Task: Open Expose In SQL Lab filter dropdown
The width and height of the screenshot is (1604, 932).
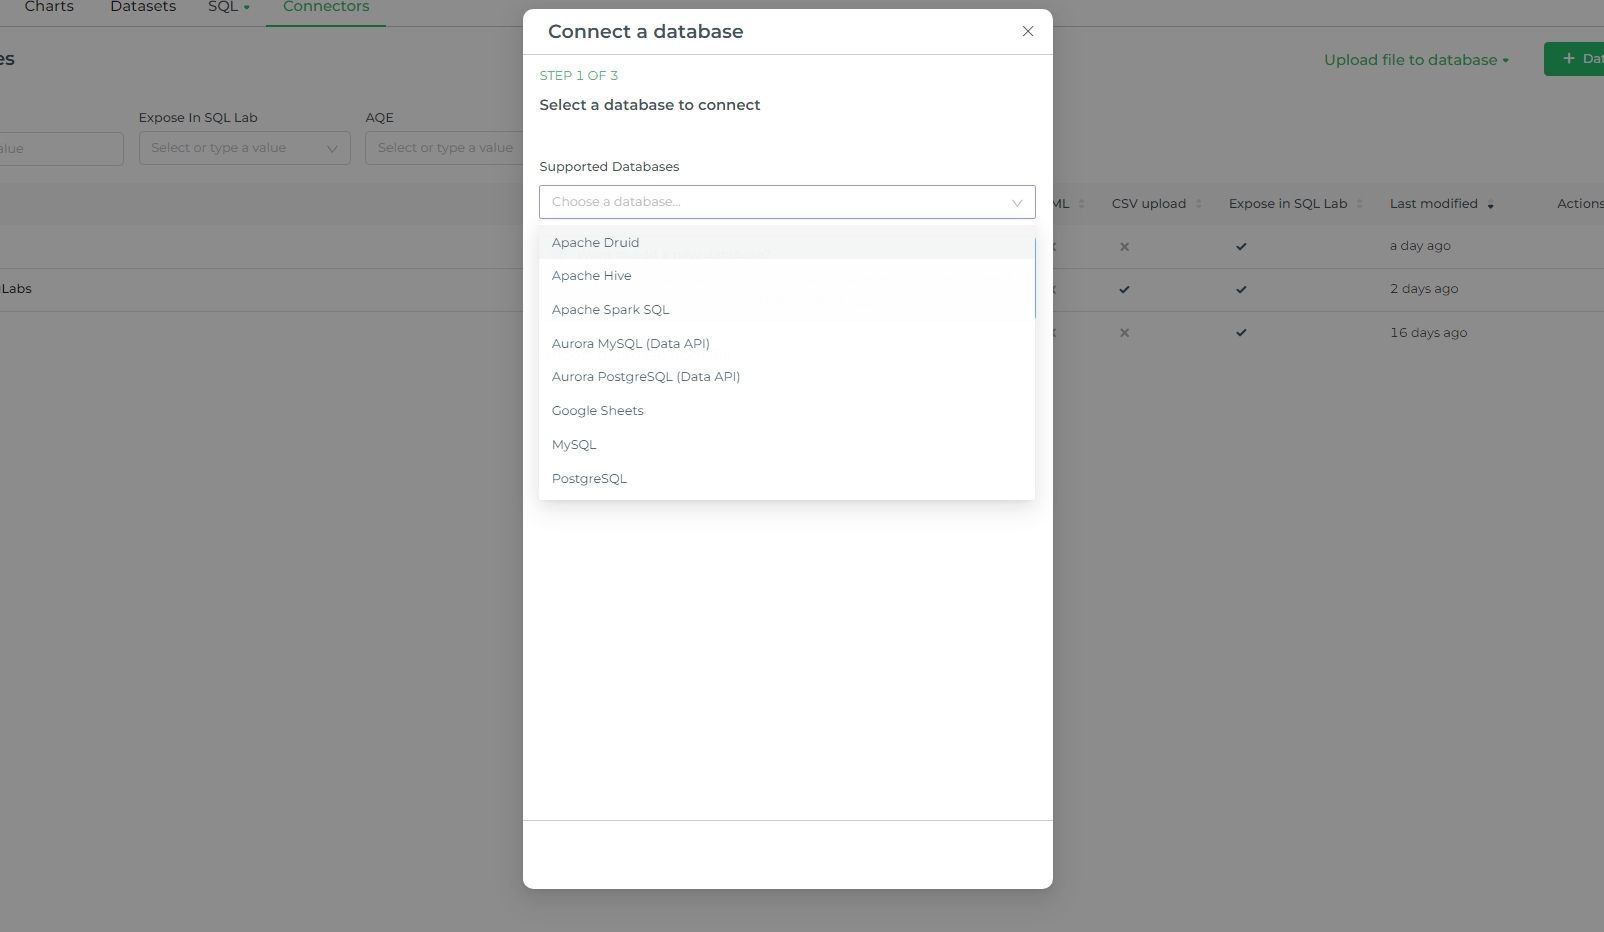Action: (x=245, y=148)
